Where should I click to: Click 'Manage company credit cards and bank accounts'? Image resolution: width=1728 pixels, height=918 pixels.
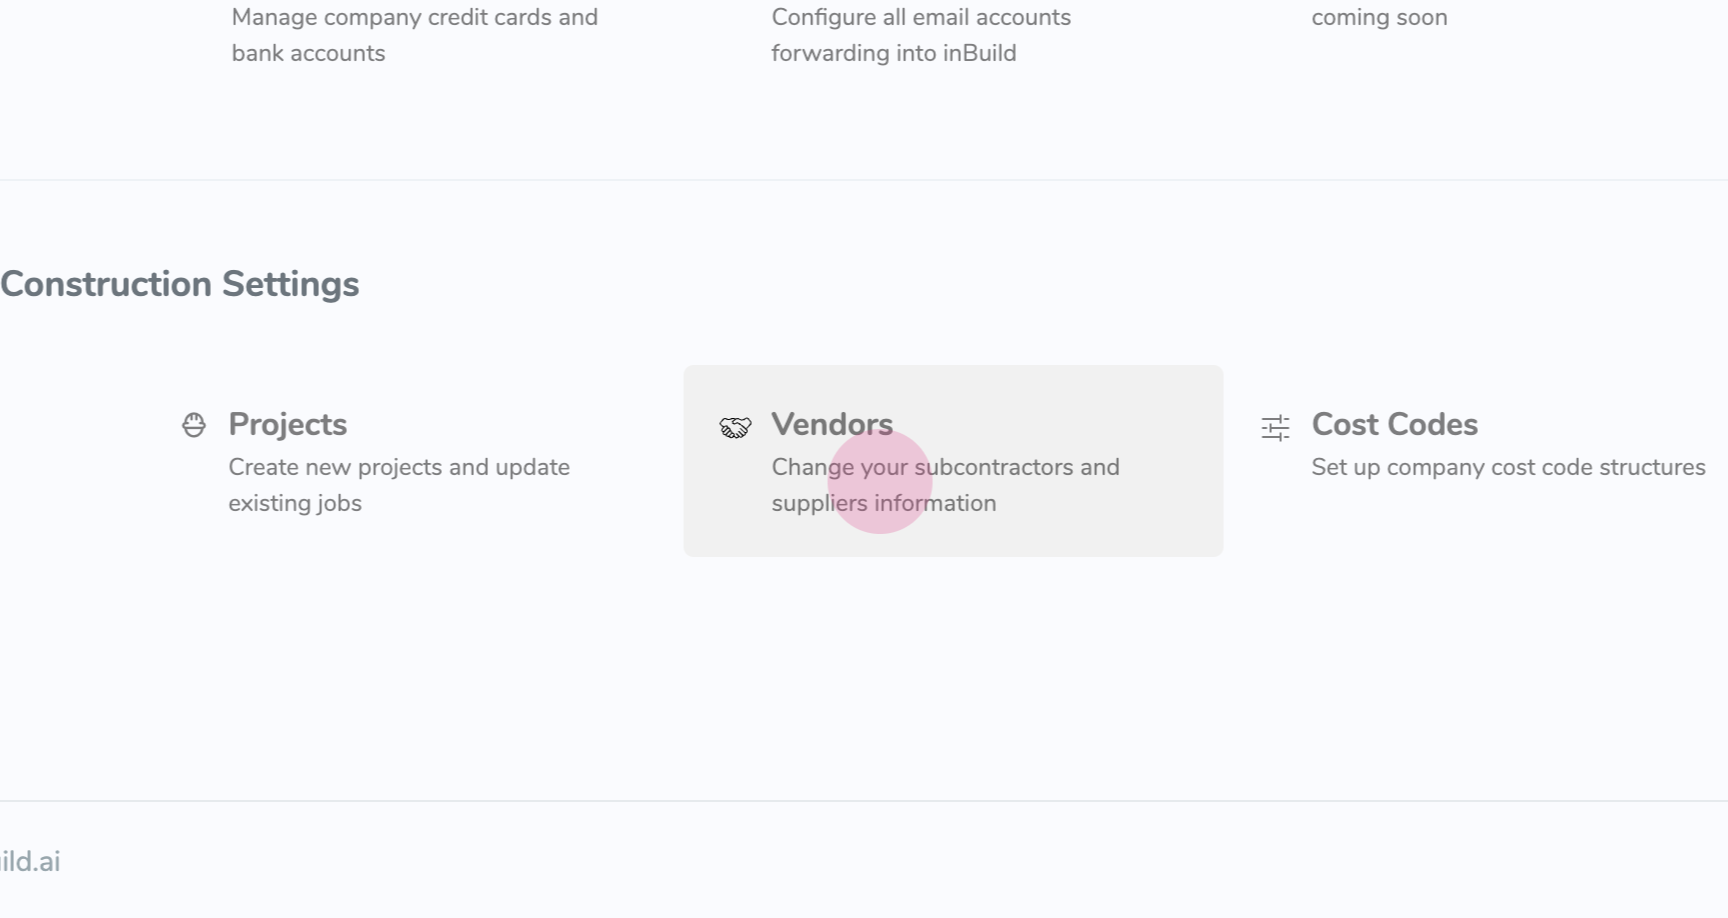(x=414, y=35)
